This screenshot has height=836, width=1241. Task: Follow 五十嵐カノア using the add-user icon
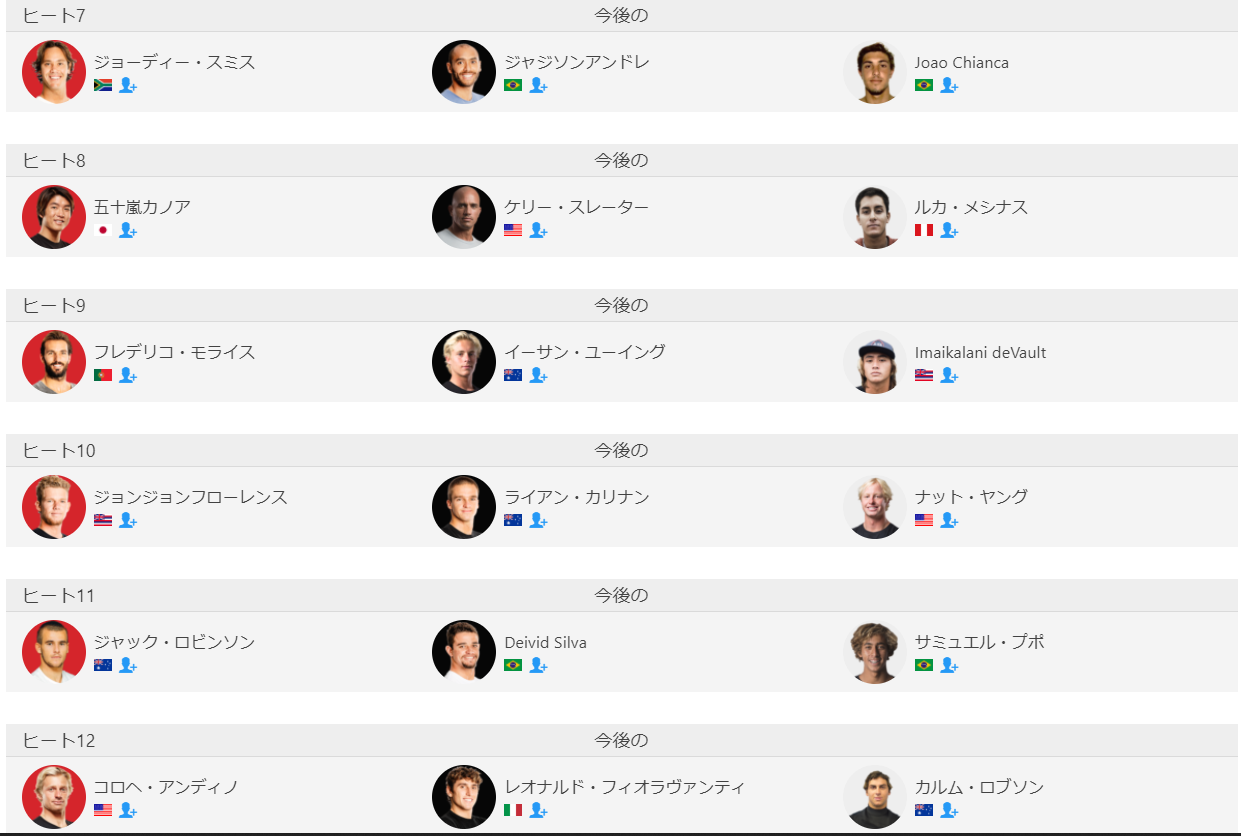(128, 231)
